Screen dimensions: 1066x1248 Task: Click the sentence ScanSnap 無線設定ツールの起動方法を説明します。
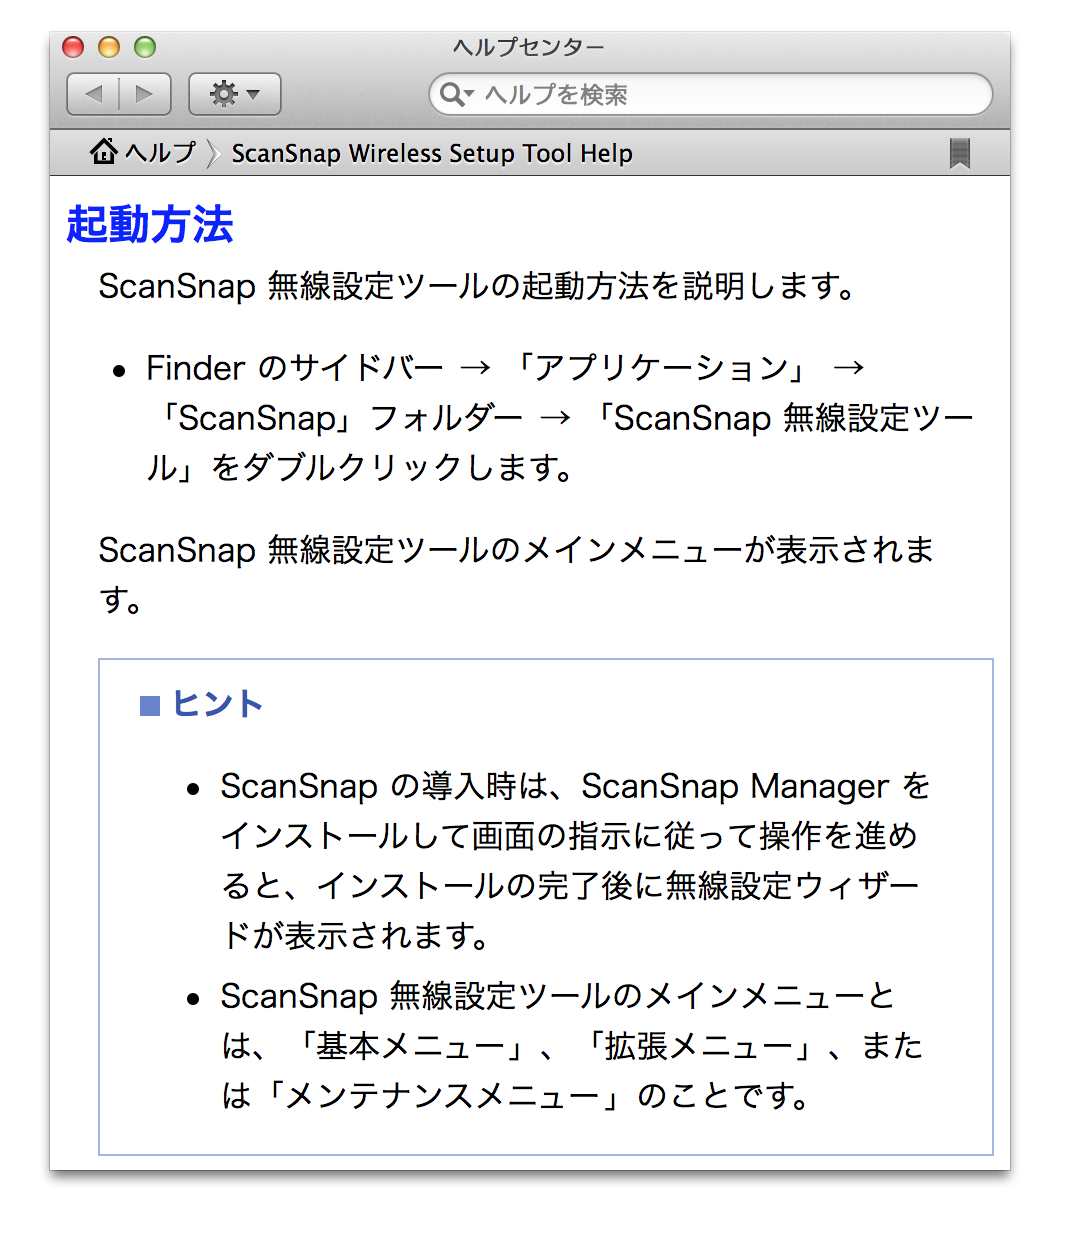(x=478, y=286)
